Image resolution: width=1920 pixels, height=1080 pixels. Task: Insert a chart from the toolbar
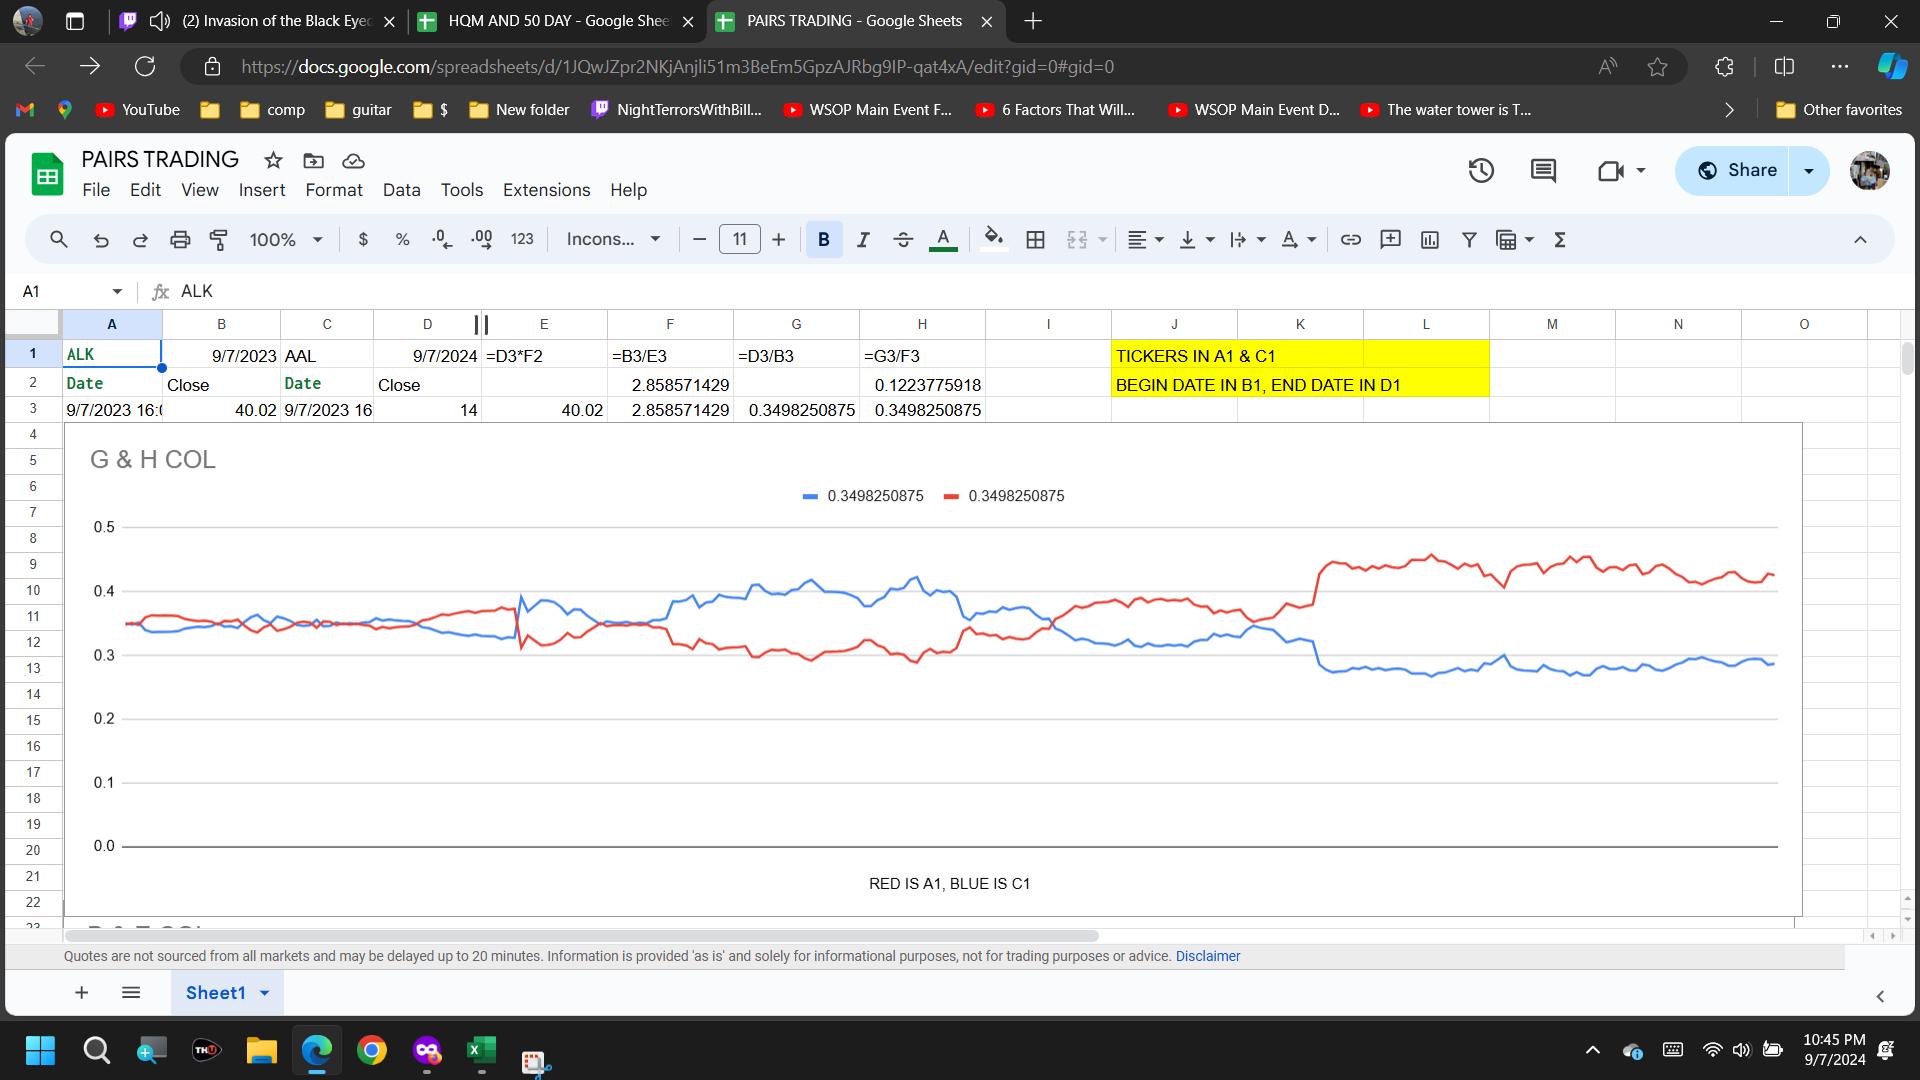point(1429,239)
